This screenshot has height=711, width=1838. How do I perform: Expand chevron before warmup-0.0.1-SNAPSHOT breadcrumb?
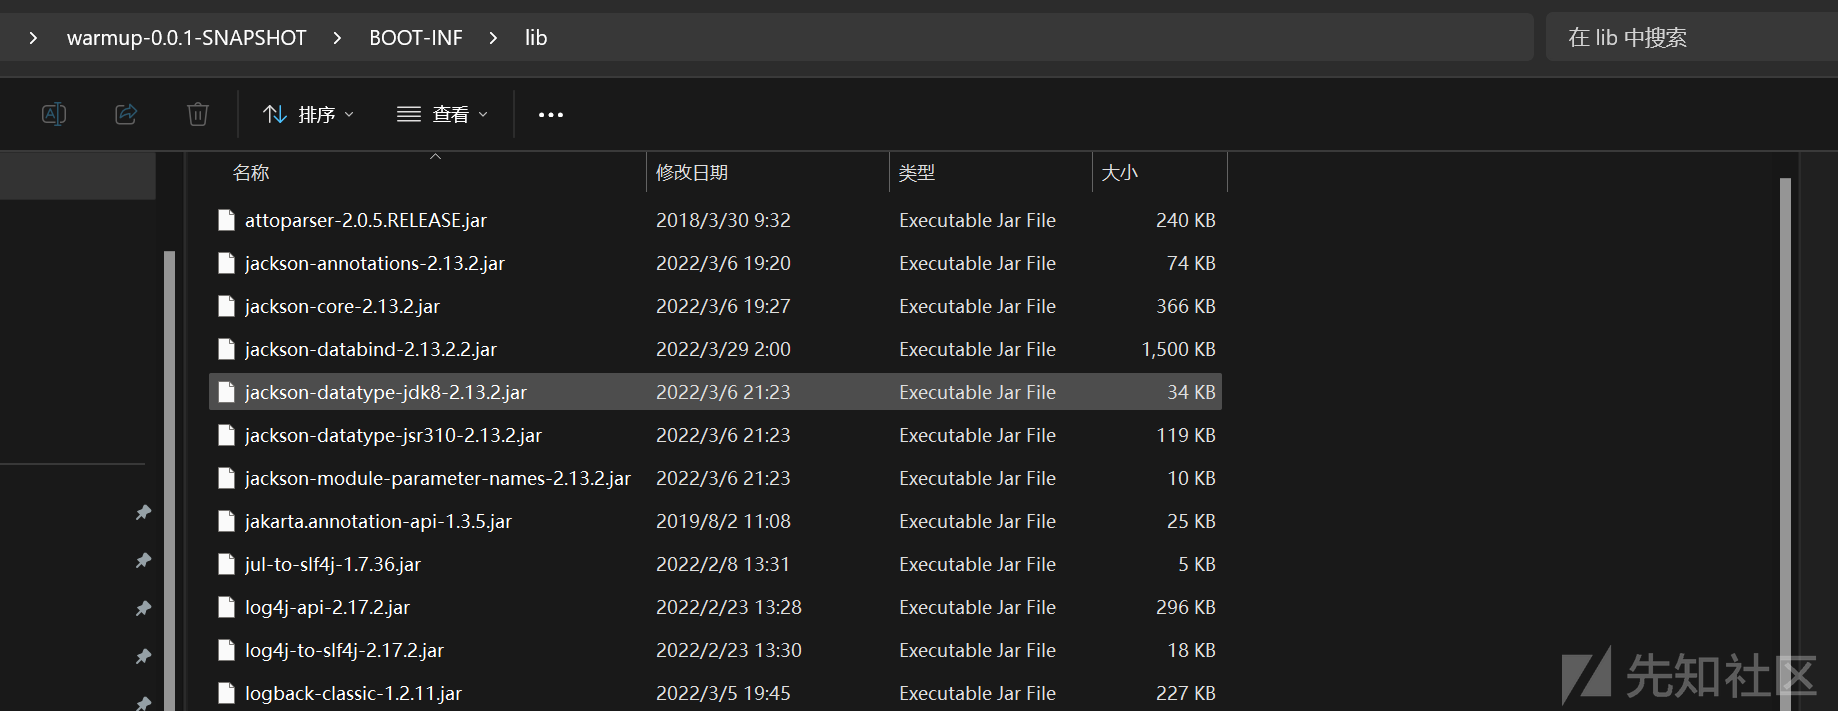(33, 38)
